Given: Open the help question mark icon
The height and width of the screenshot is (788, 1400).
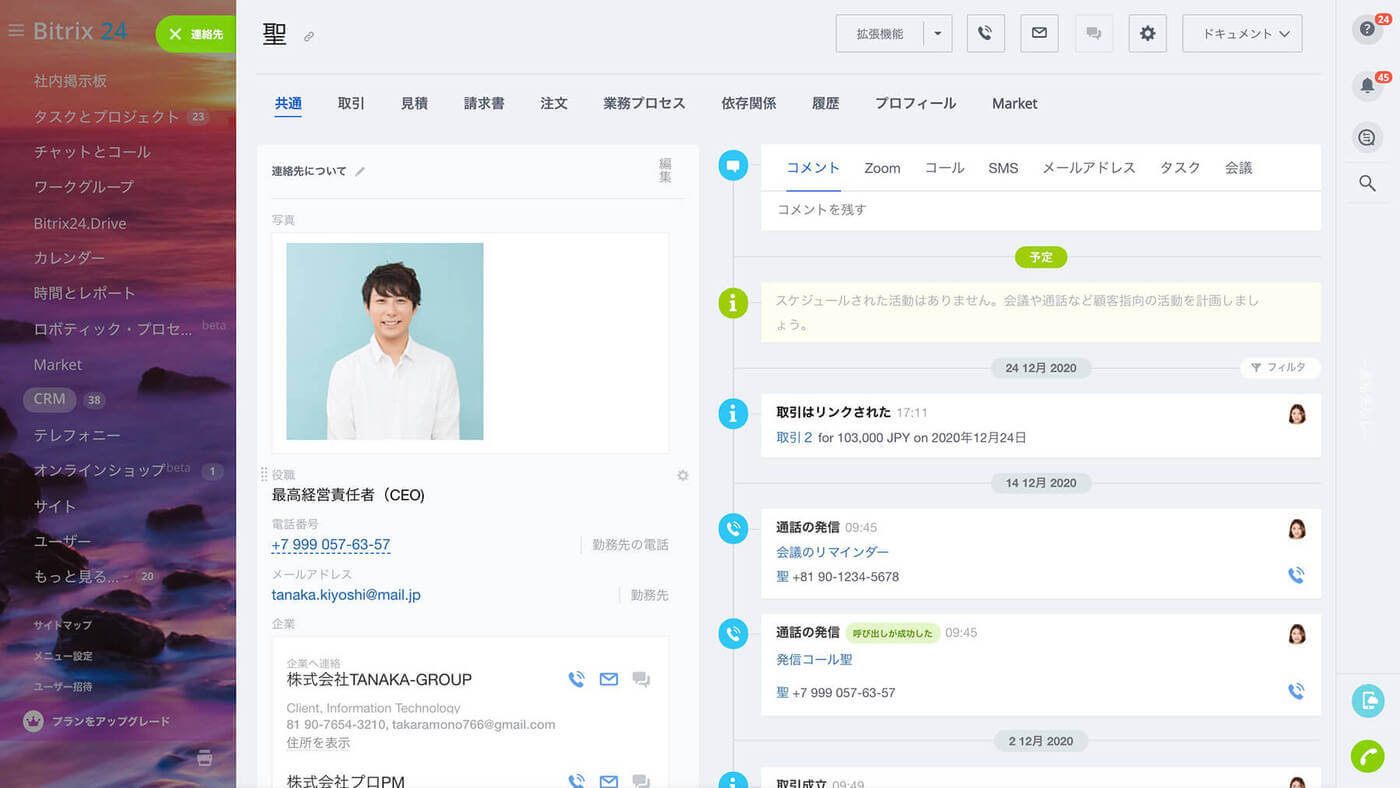Looking at the screenshot, I should [1367, 29].
